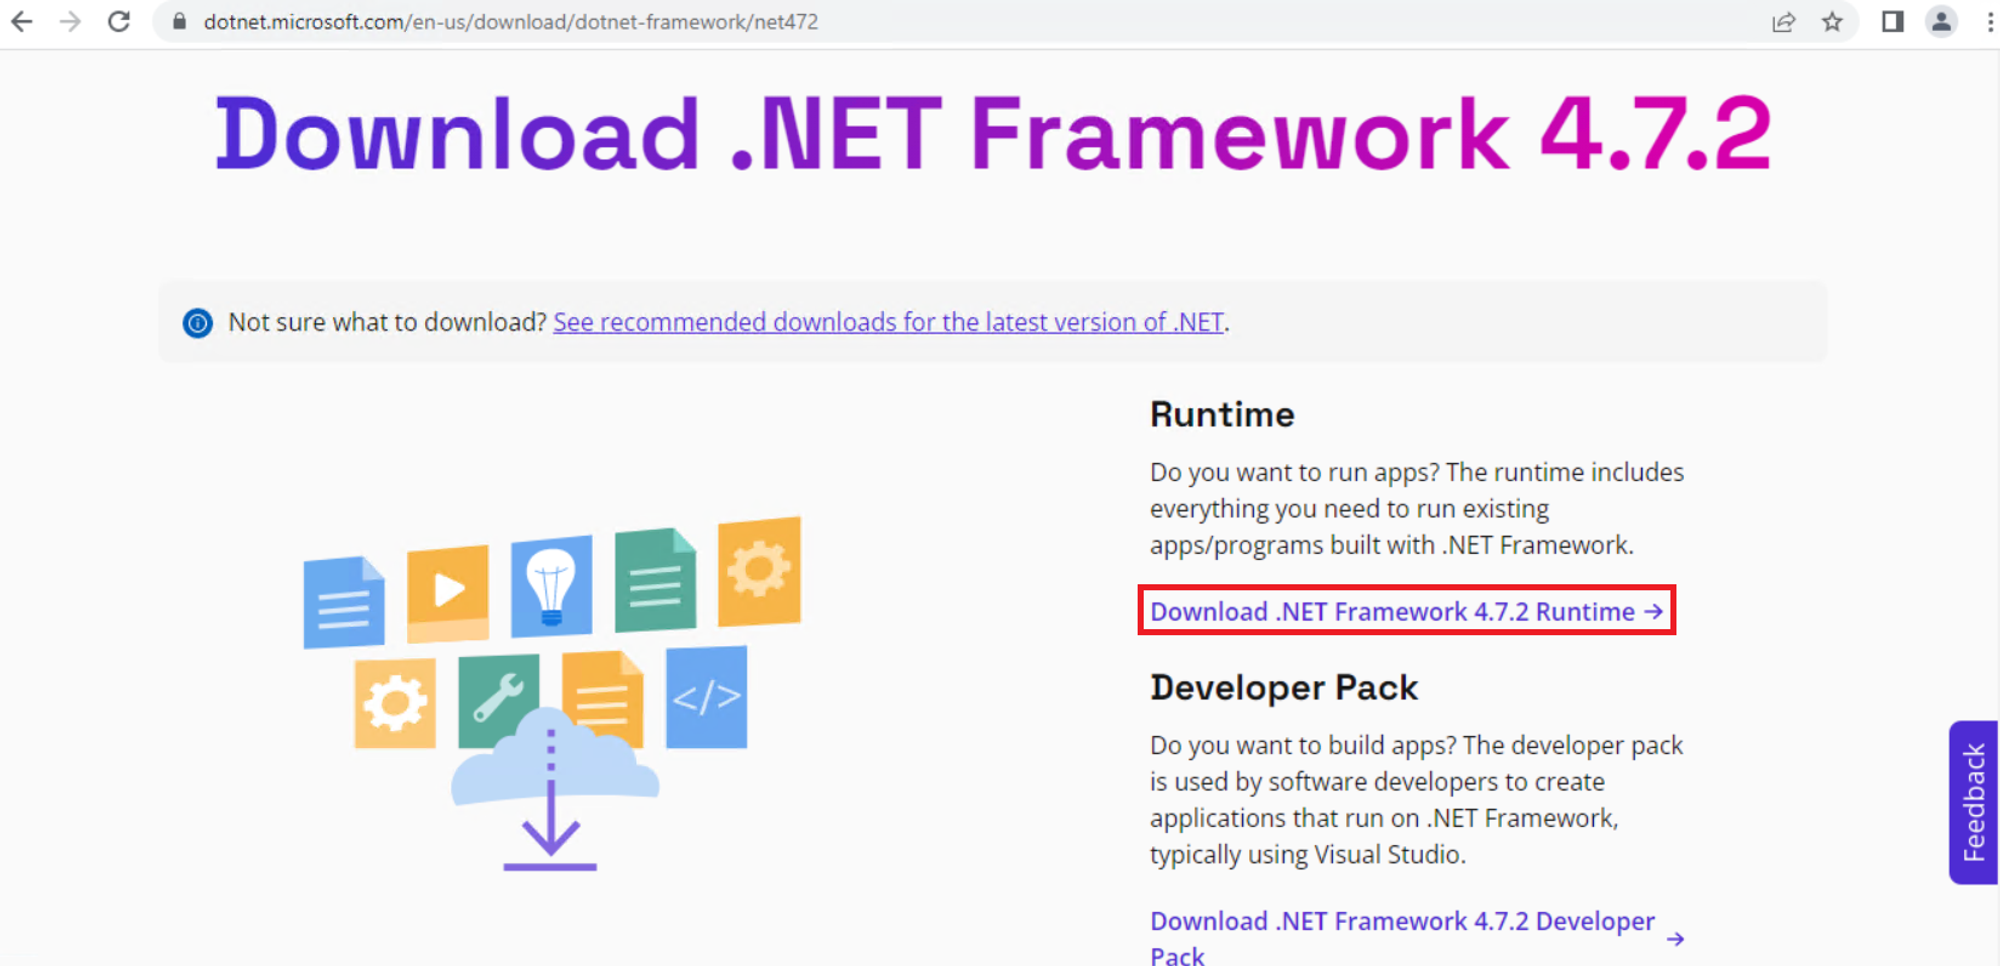Click the forward navigation arrow

tap(70, 21)
